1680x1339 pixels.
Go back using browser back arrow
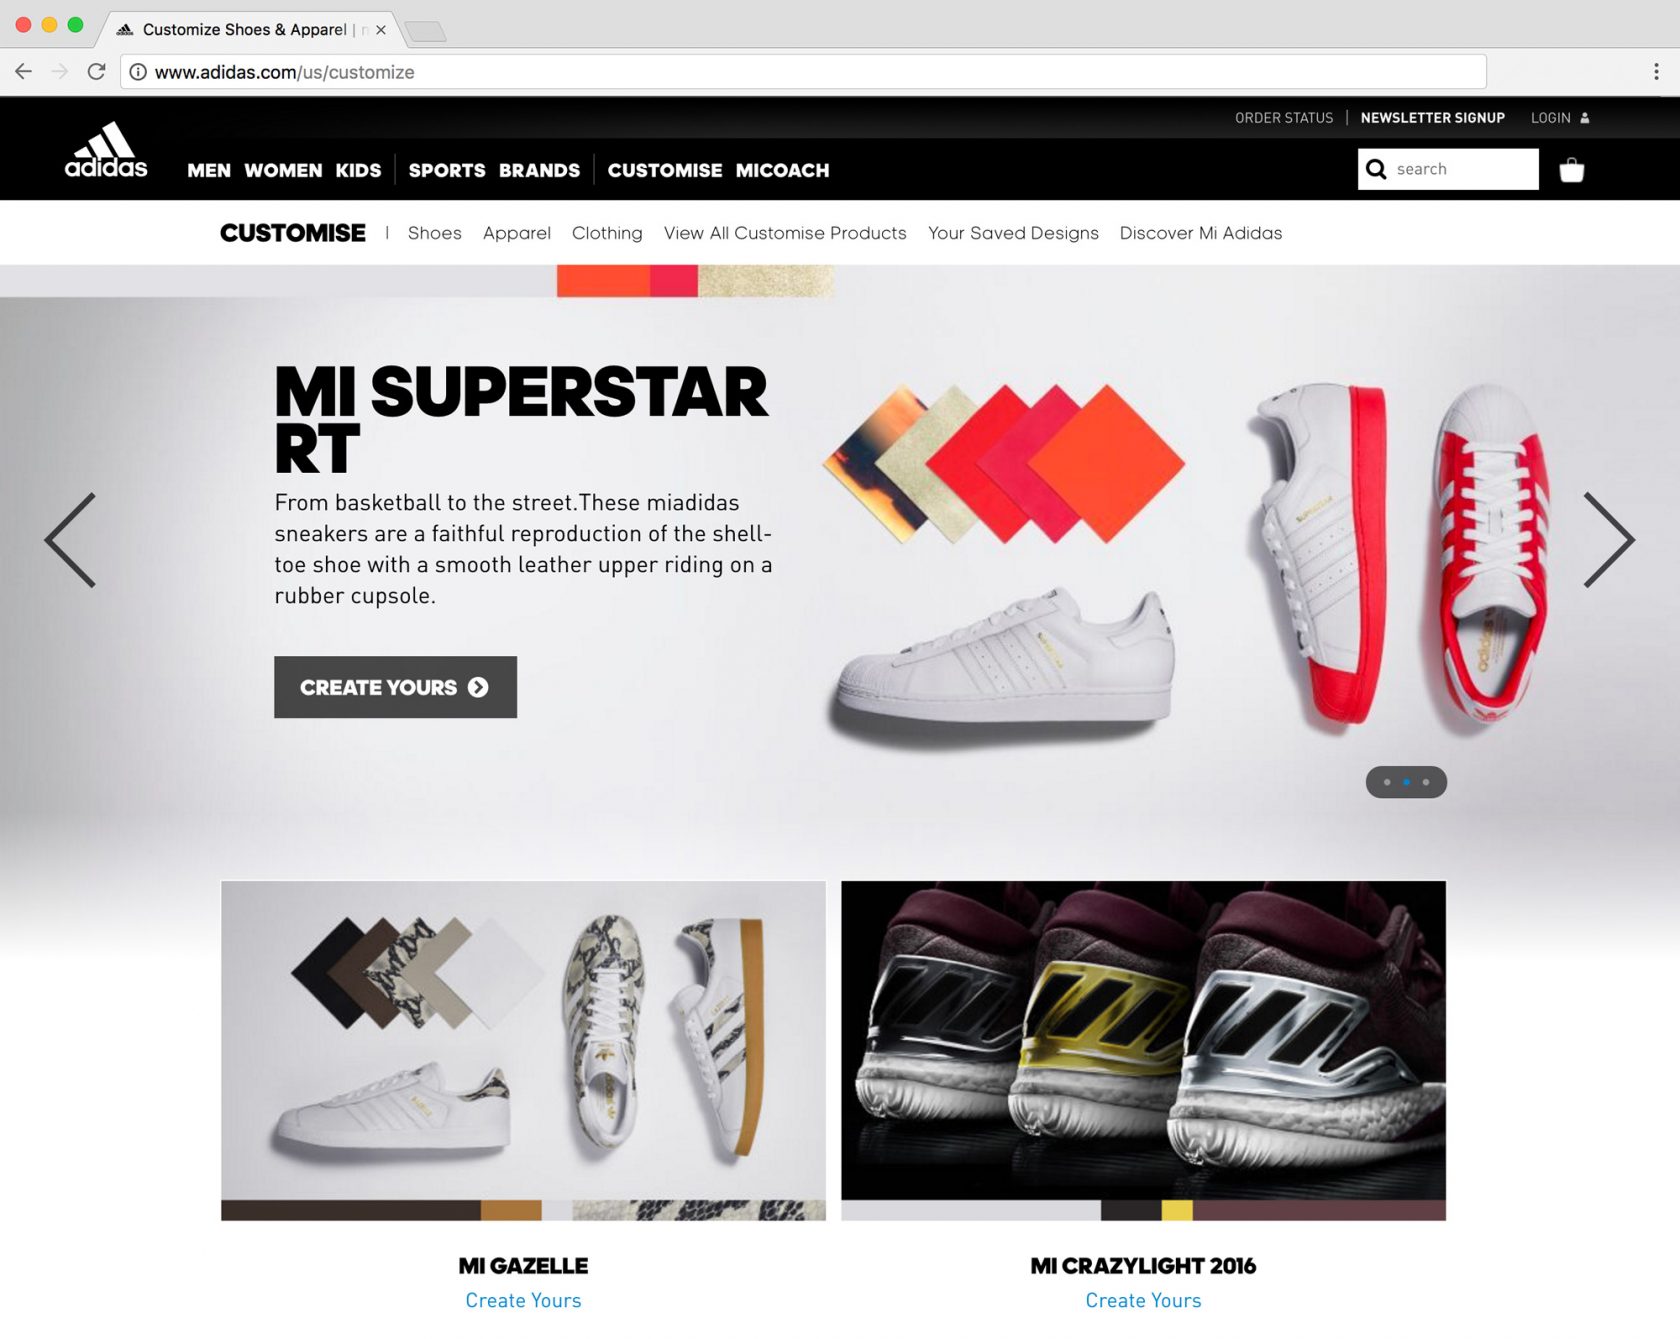[x=24, y=72]
